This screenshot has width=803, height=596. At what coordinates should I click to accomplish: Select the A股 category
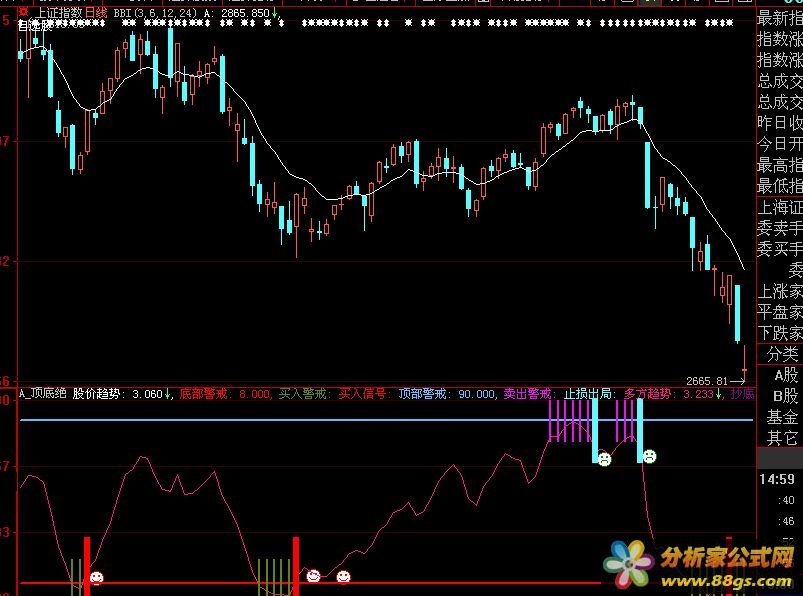pos(780,375)
